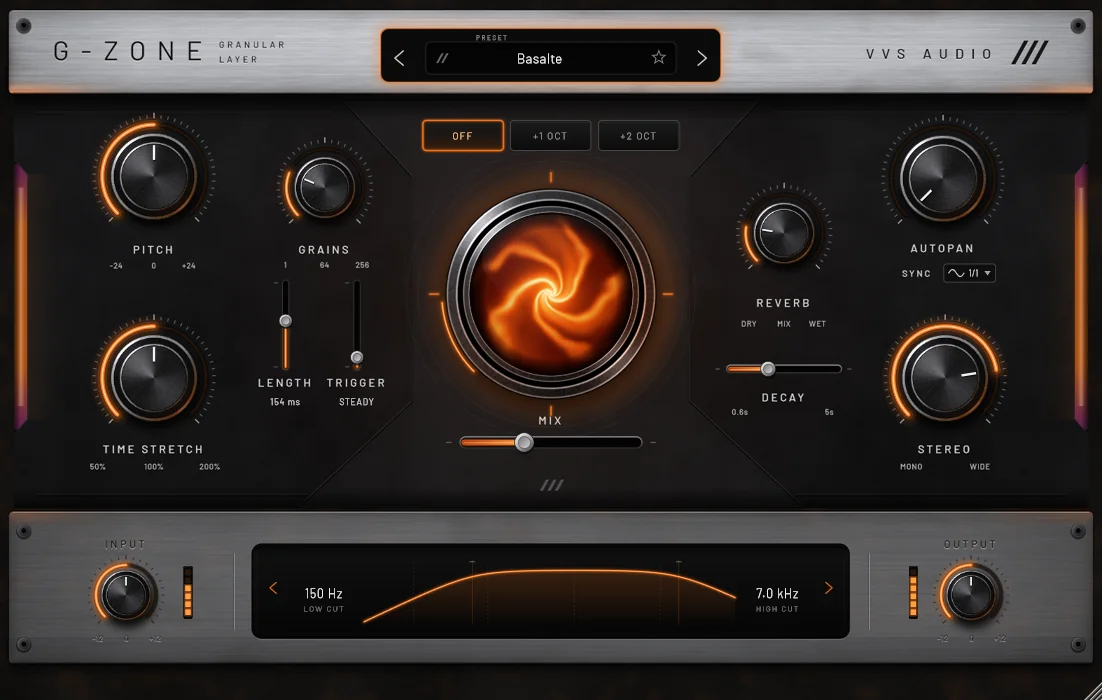Click the double-slash icon beside the preset name
This screenshot has width=1102, height=700.
(x=442, y=58)
